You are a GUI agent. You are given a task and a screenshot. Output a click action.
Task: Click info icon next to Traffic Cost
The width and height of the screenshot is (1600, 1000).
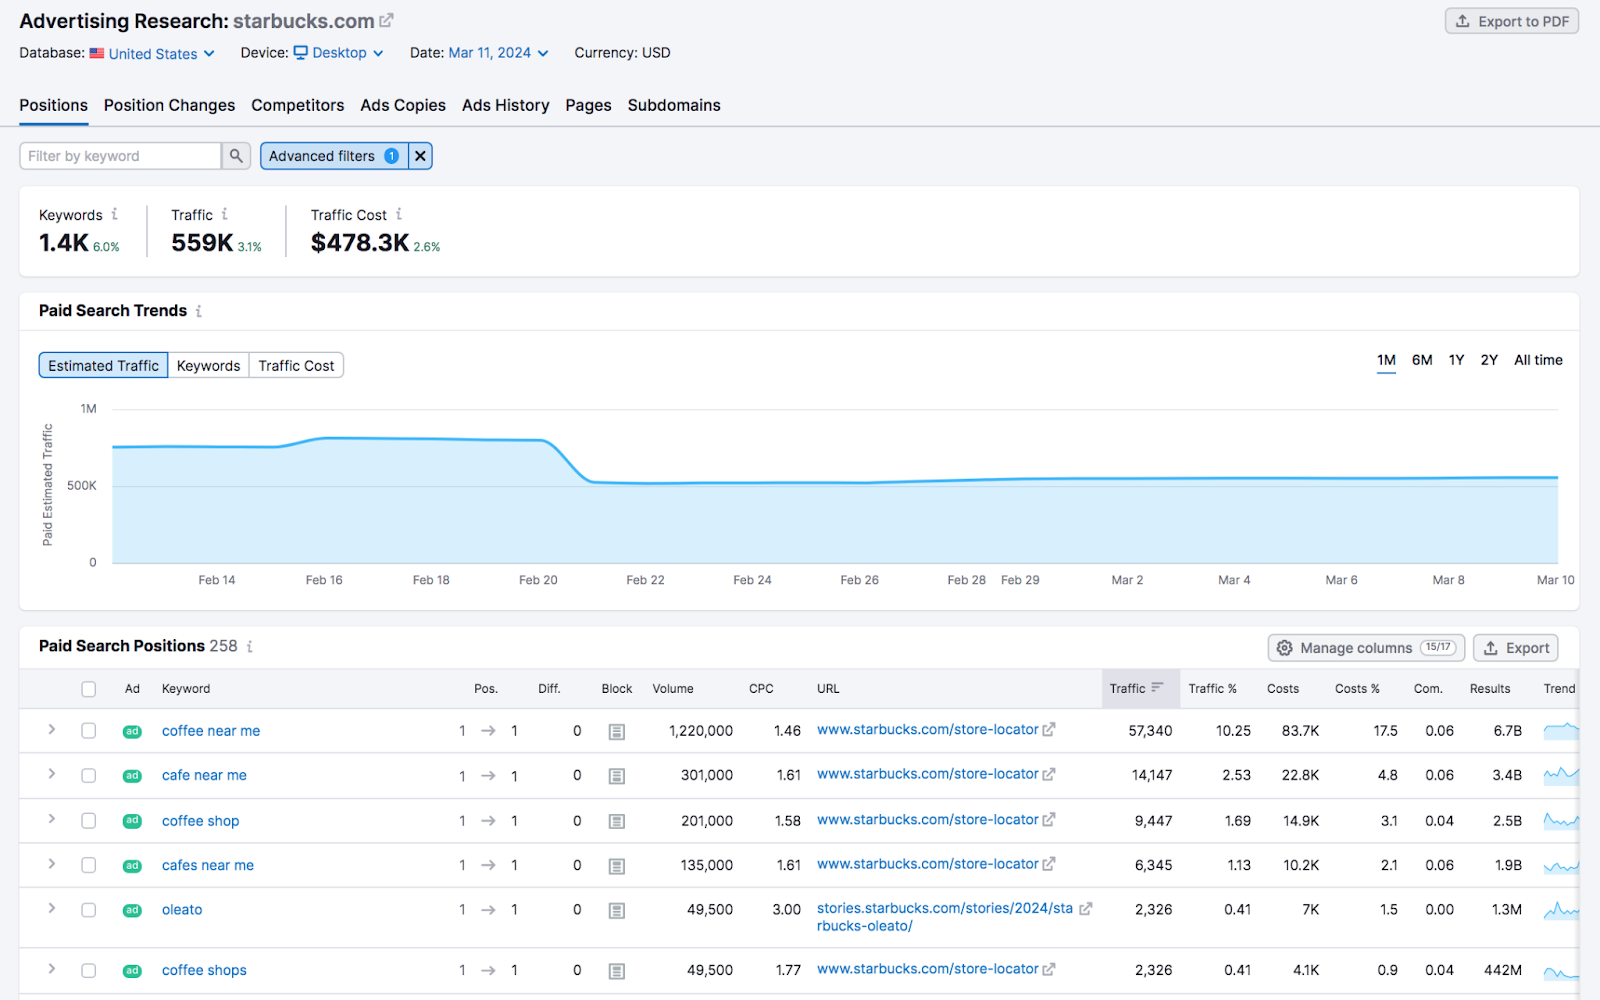399,214
